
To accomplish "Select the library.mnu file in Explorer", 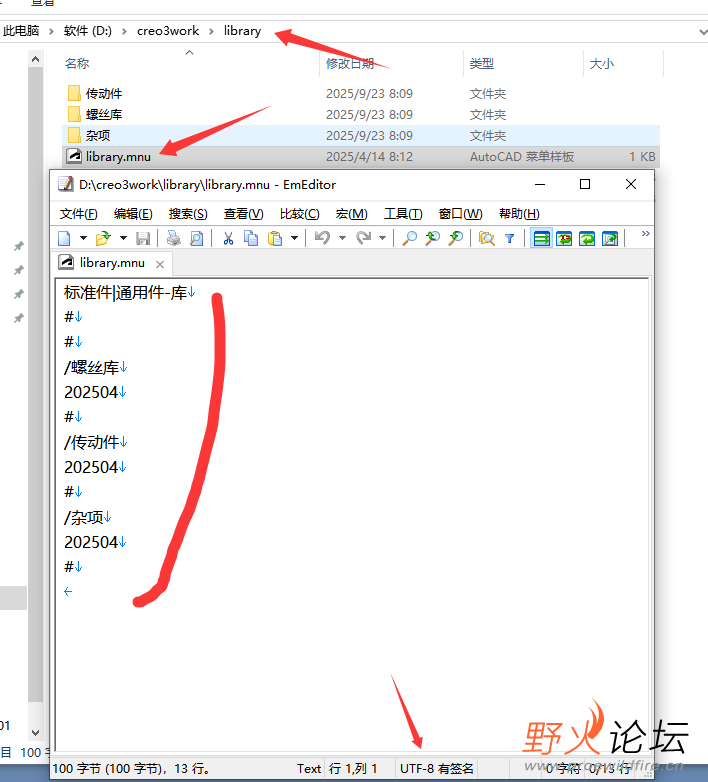I will coord(361,156).
